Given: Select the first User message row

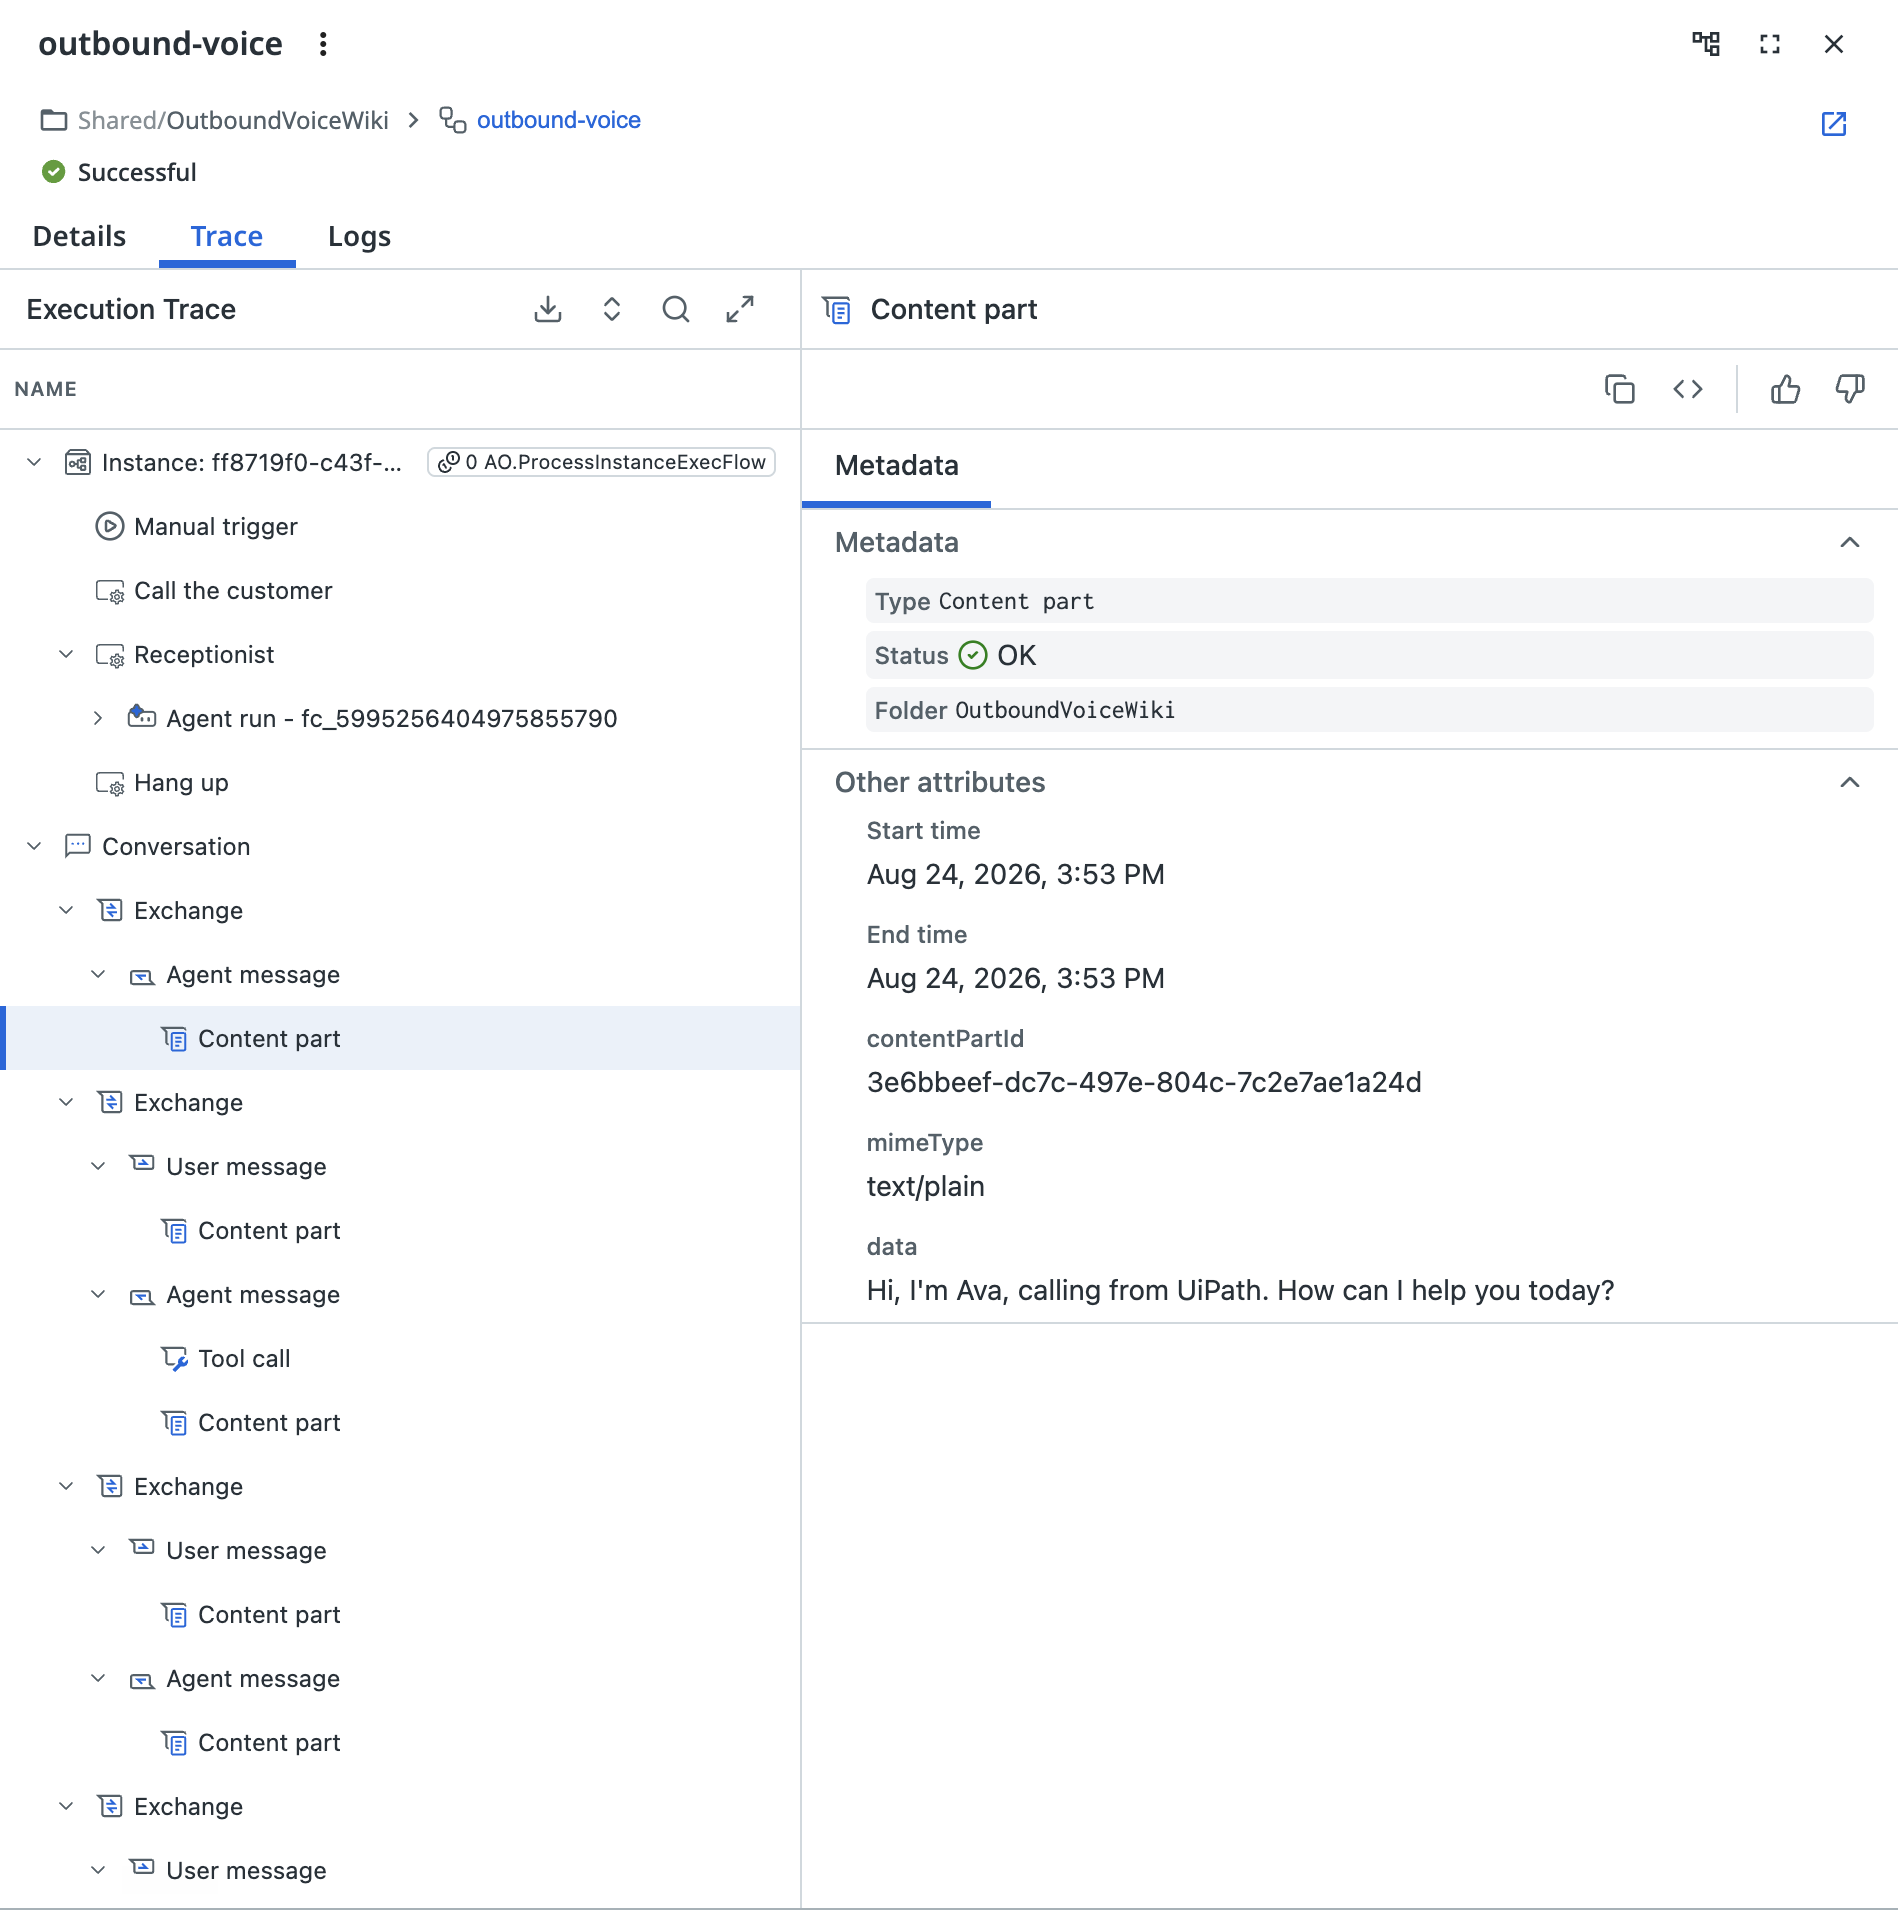Looking at the screenshot, I should (400, 1166).
